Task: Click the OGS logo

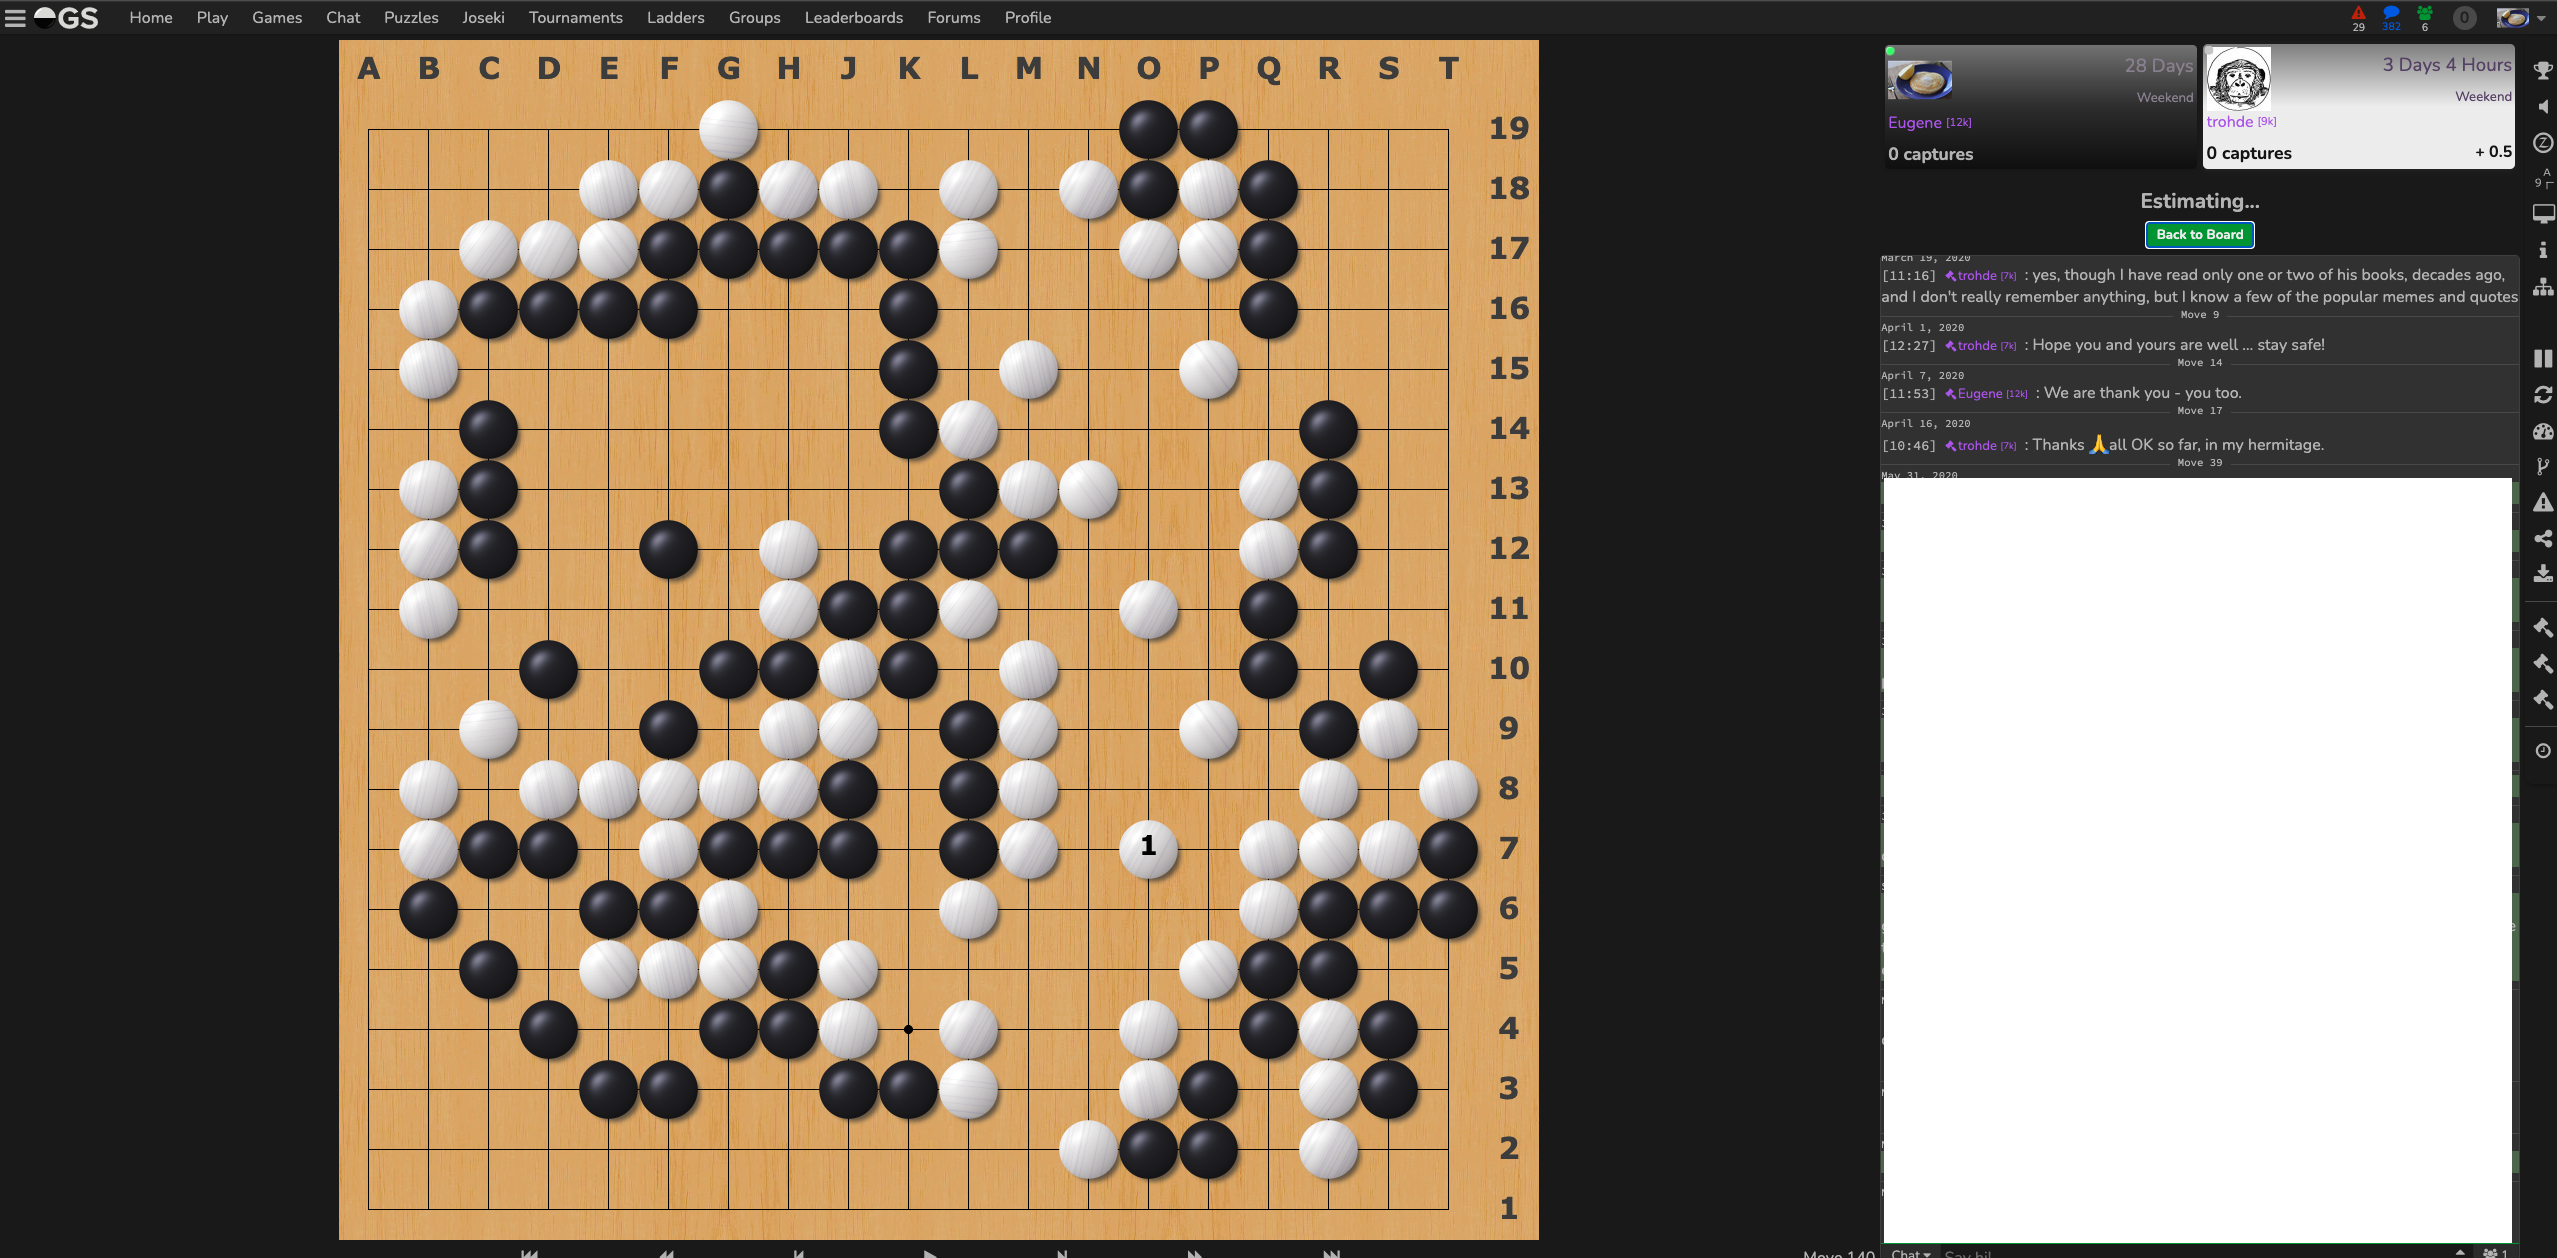Action: [x=66, y=17]
